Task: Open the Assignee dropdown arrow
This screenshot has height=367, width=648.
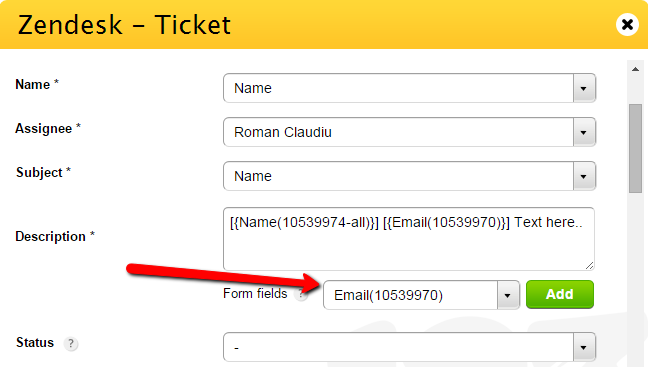Action: click(x=584, y=132)
